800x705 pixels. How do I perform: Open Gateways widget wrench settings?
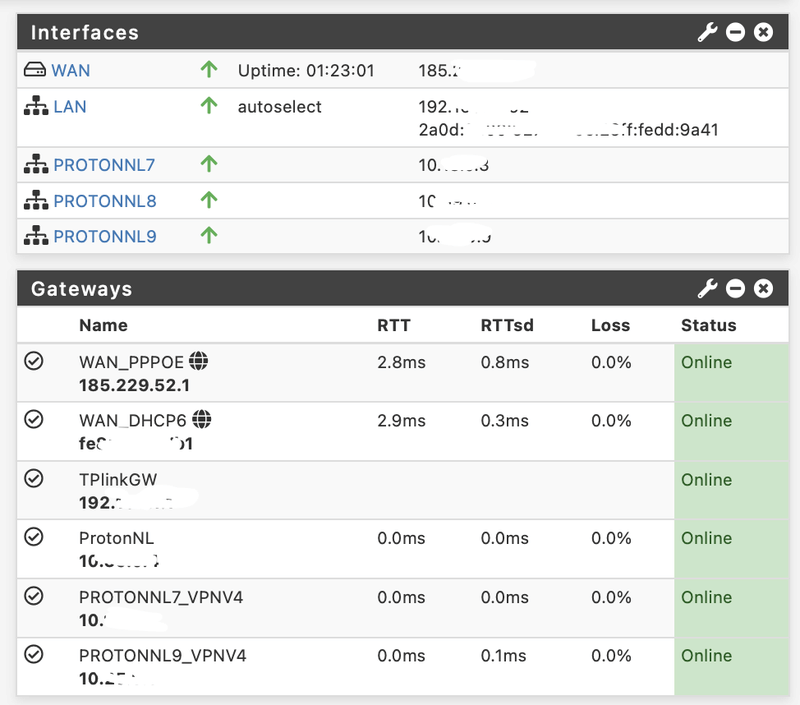(x=707, y=289)
